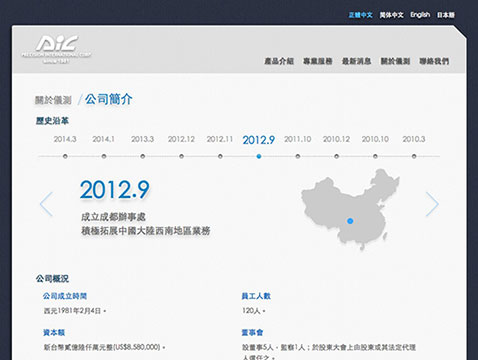The width and height of the screenshot is (478, 360).
Task: Switch language to 日本語
Action: (x=446, y=15)
